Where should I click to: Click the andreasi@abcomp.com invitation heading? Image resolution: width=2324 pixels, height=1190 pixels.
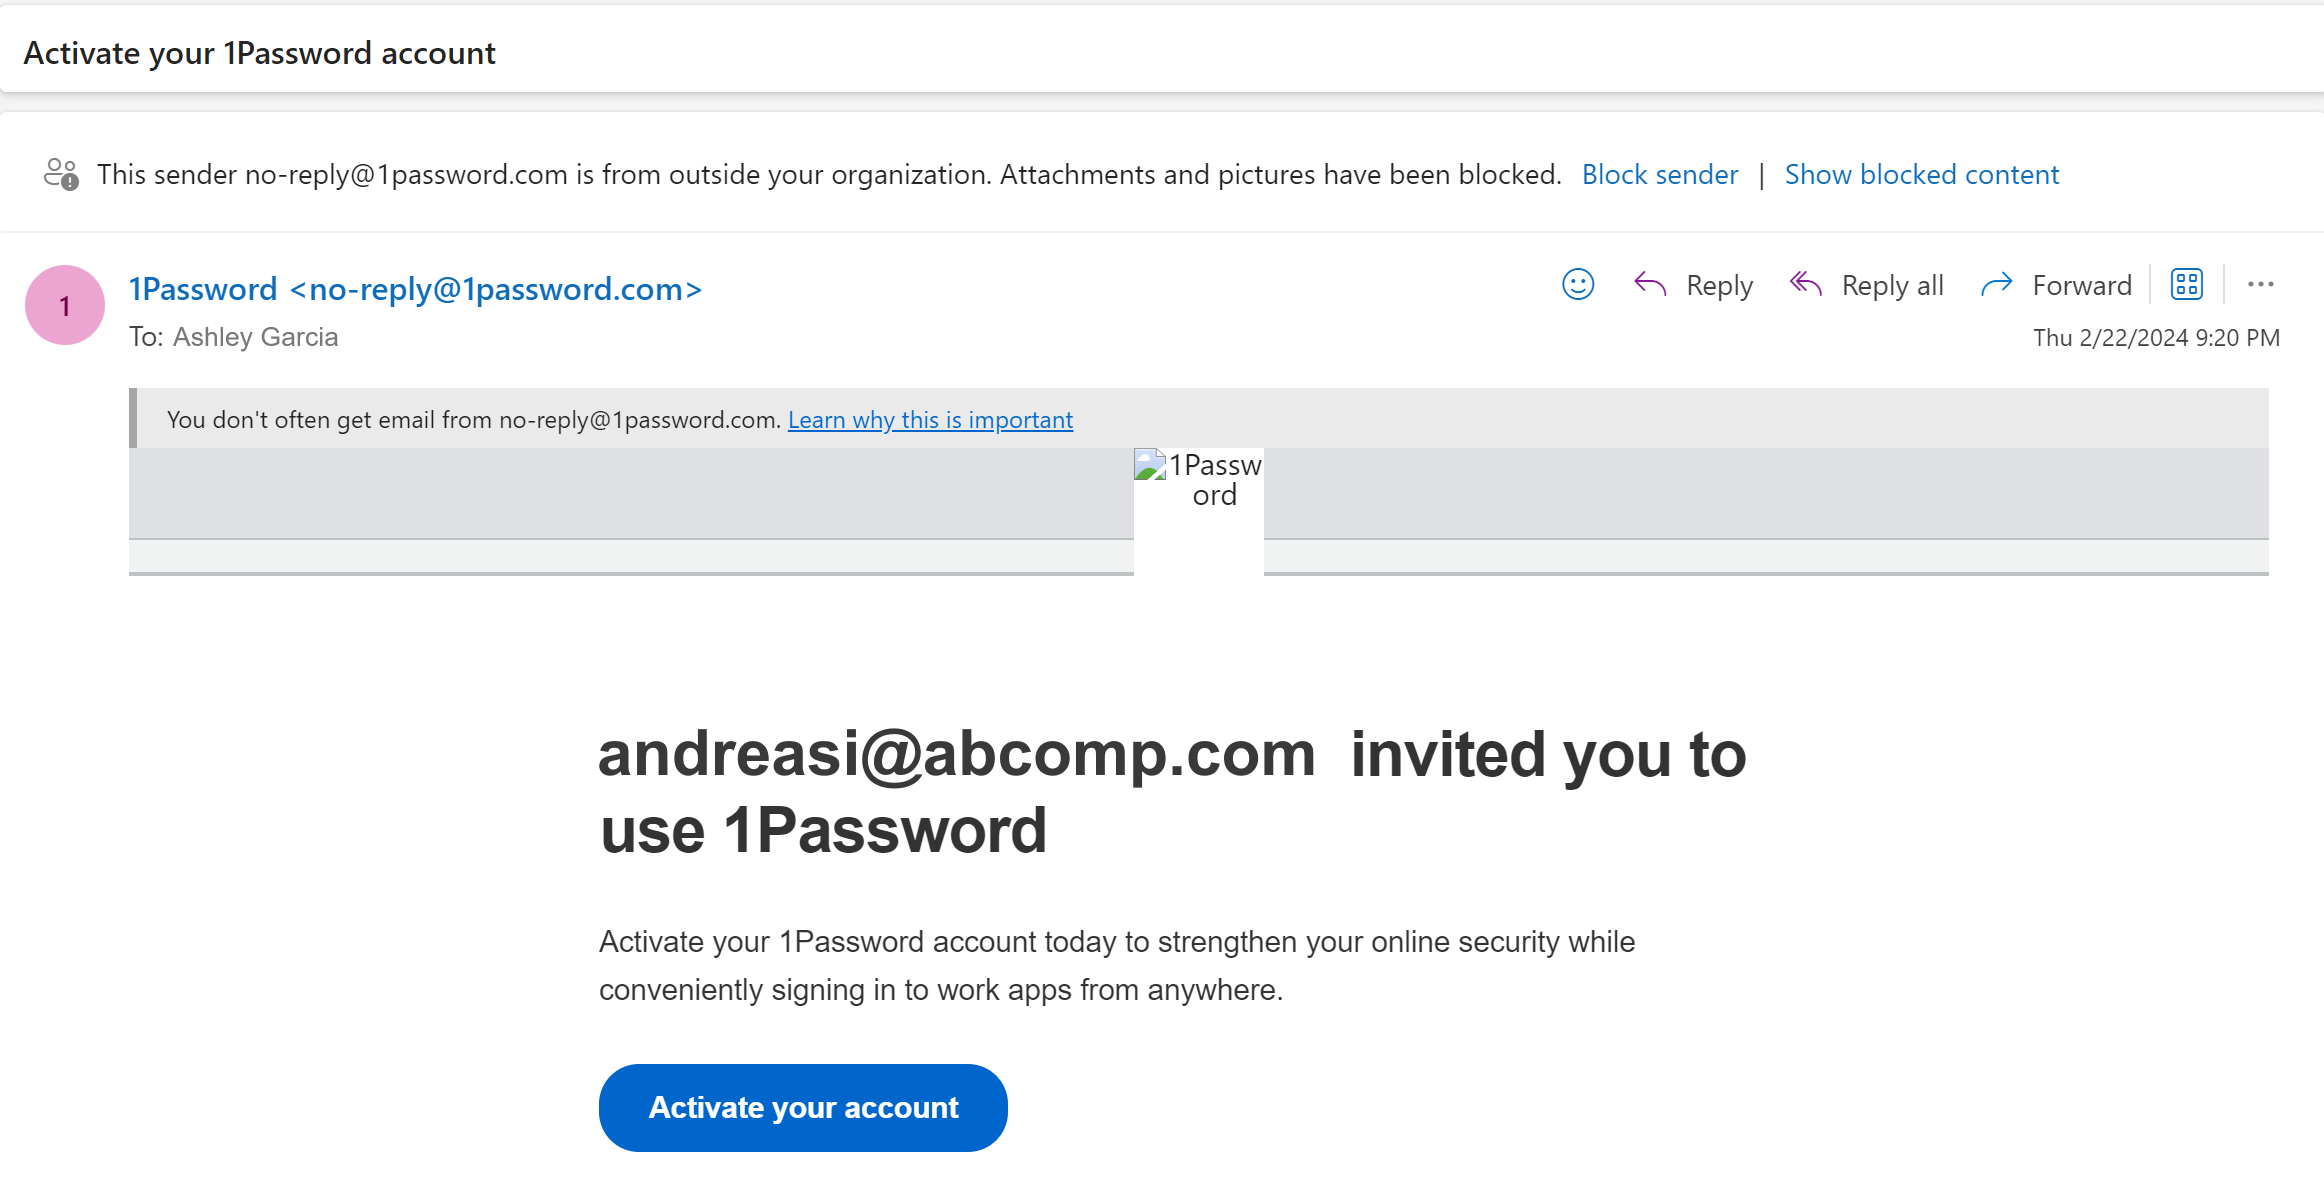1170,791
